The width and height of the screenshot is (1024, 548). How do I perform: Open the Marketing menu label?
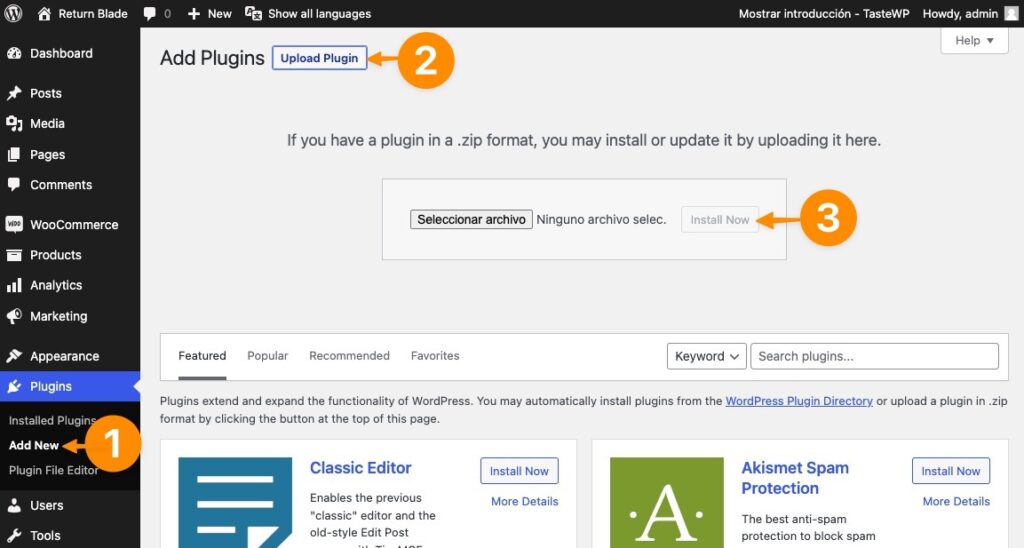[58, 316]
